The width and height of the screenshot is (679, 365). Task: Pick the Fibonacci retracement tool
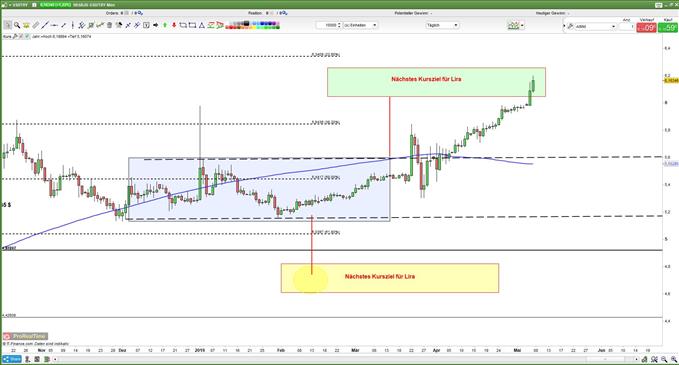point(210,25)
